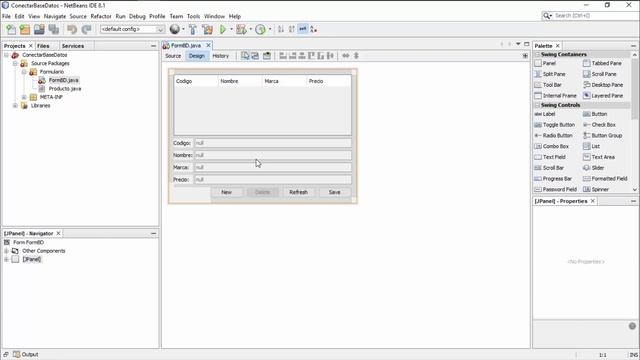
Task: Click the Save button in form
Action: click(x=334, y=192)
